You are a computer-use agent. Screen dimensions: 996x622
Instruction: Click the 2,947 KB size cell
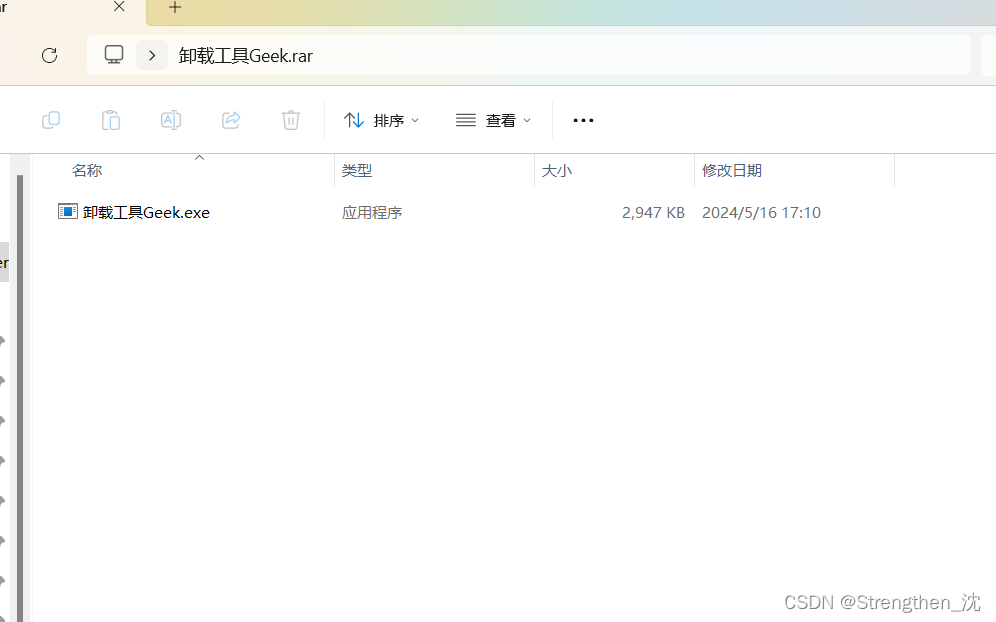coord(653,212)
